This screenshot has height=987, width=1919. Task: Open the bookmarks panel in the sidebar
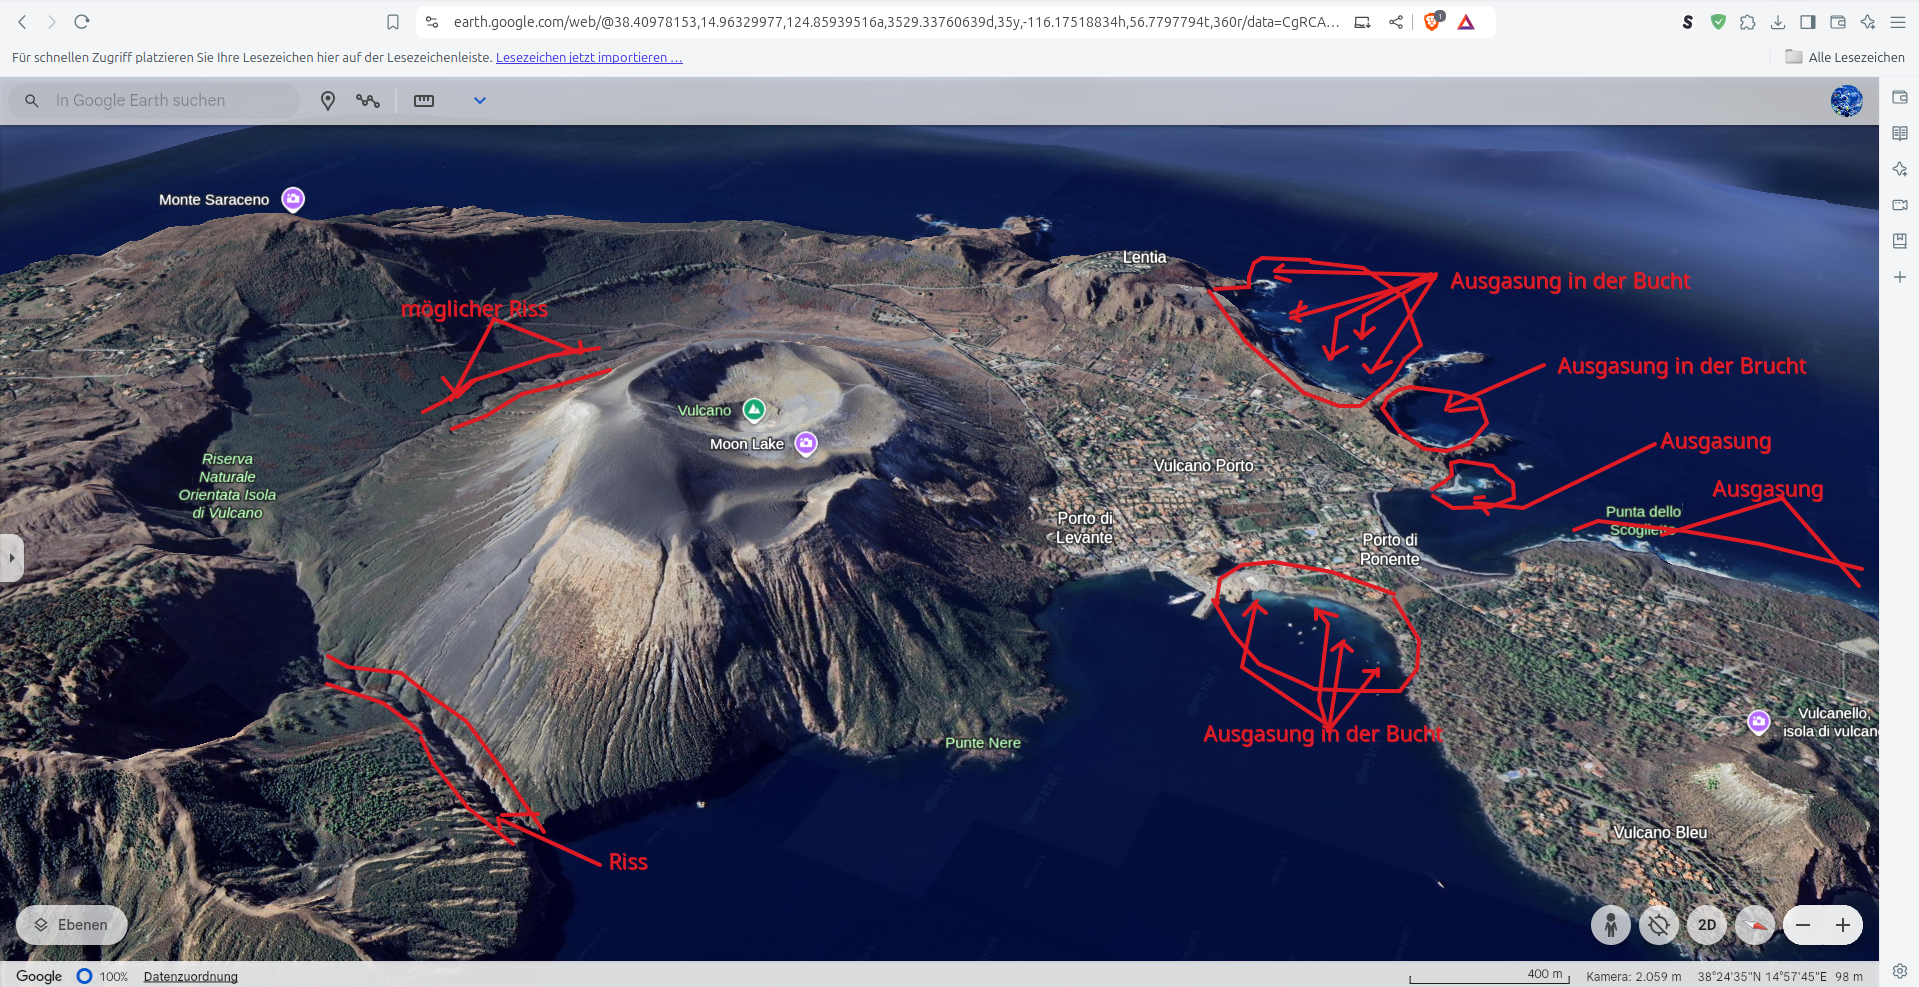[1900, 241]
